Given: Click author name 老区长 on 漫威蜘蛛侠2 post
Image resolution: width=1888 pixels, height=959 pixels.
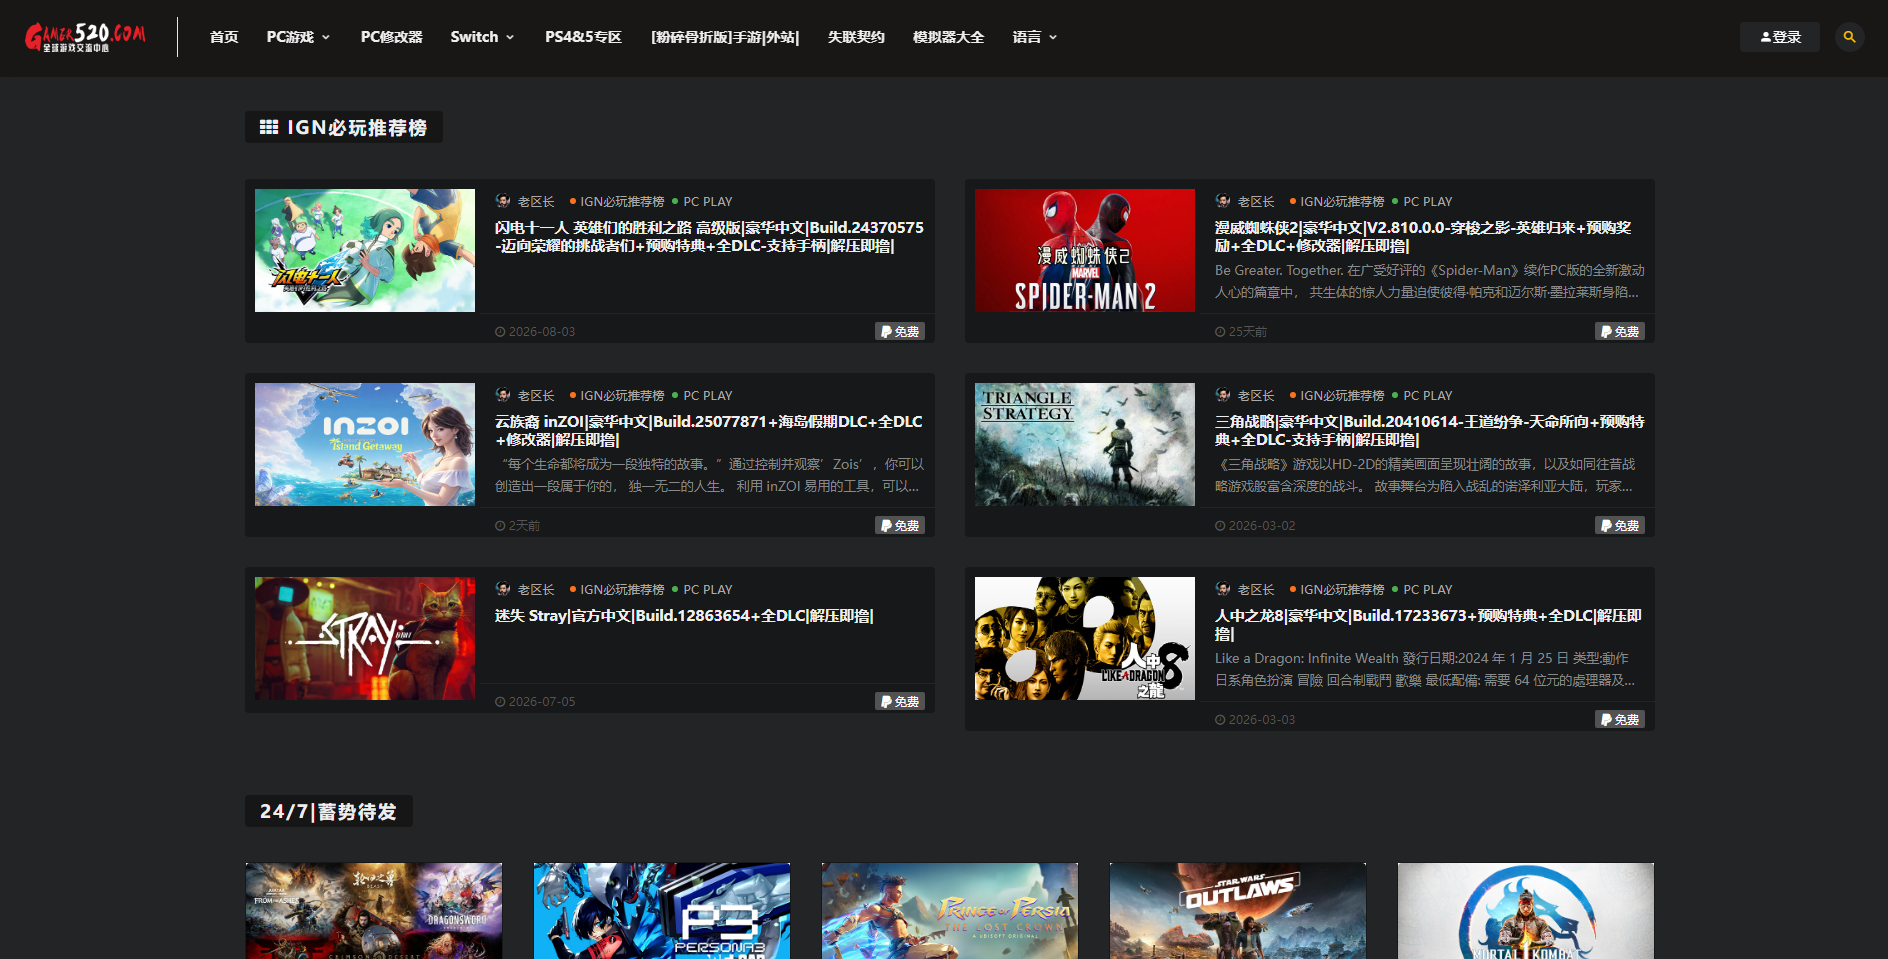Looking at the screenshot, I should pyautogui.click(x=1256, y=201).
